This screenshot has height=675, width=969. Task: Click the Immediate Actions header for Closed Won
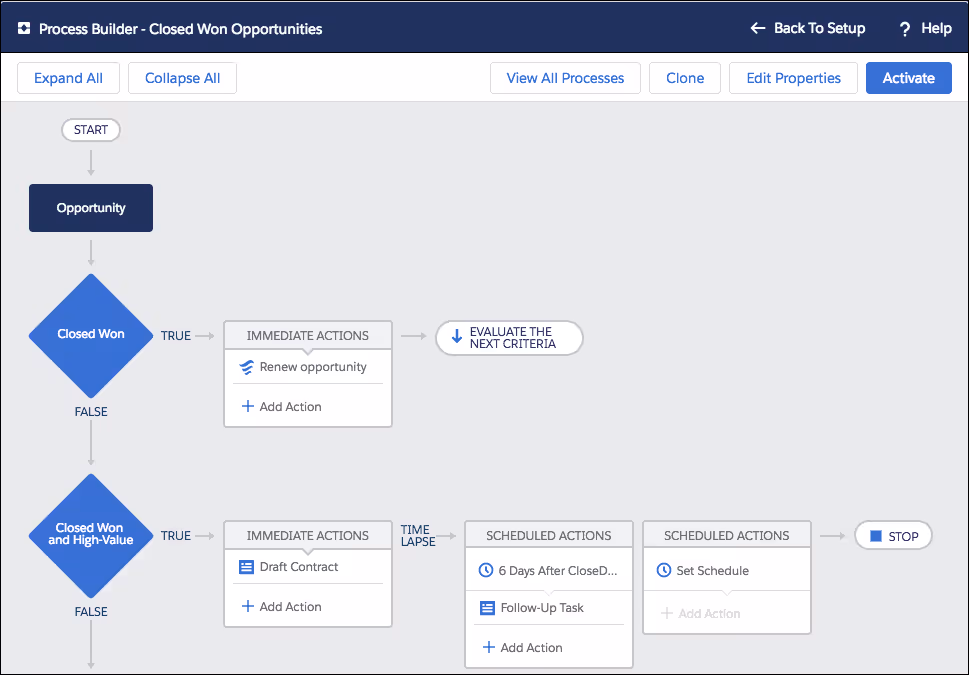308,336
